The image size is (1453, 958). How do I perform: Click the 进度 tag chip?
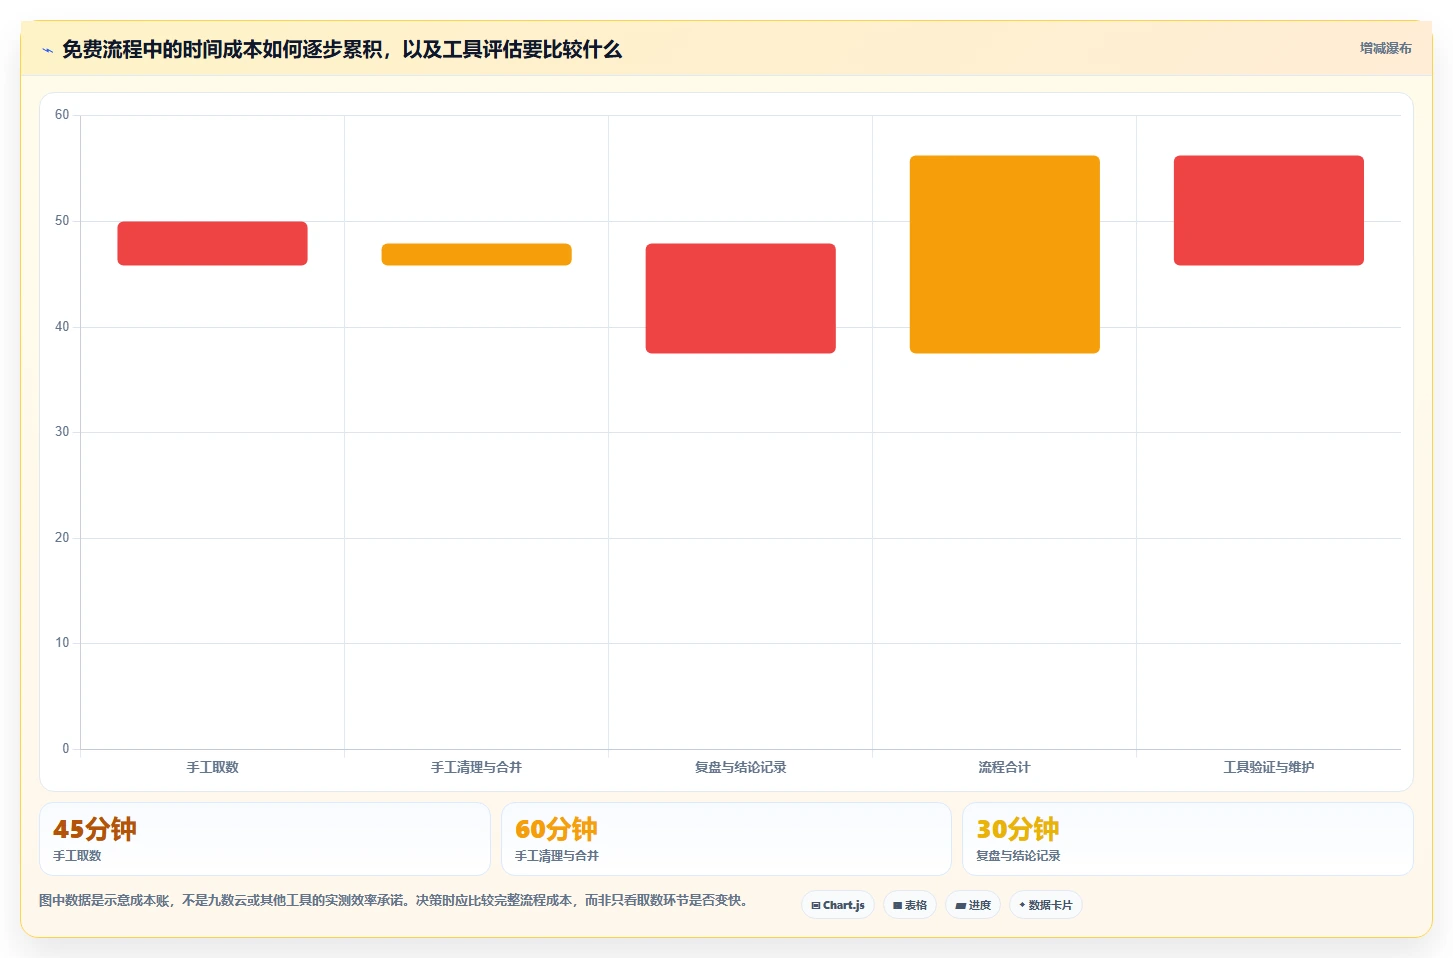point(973,905)
